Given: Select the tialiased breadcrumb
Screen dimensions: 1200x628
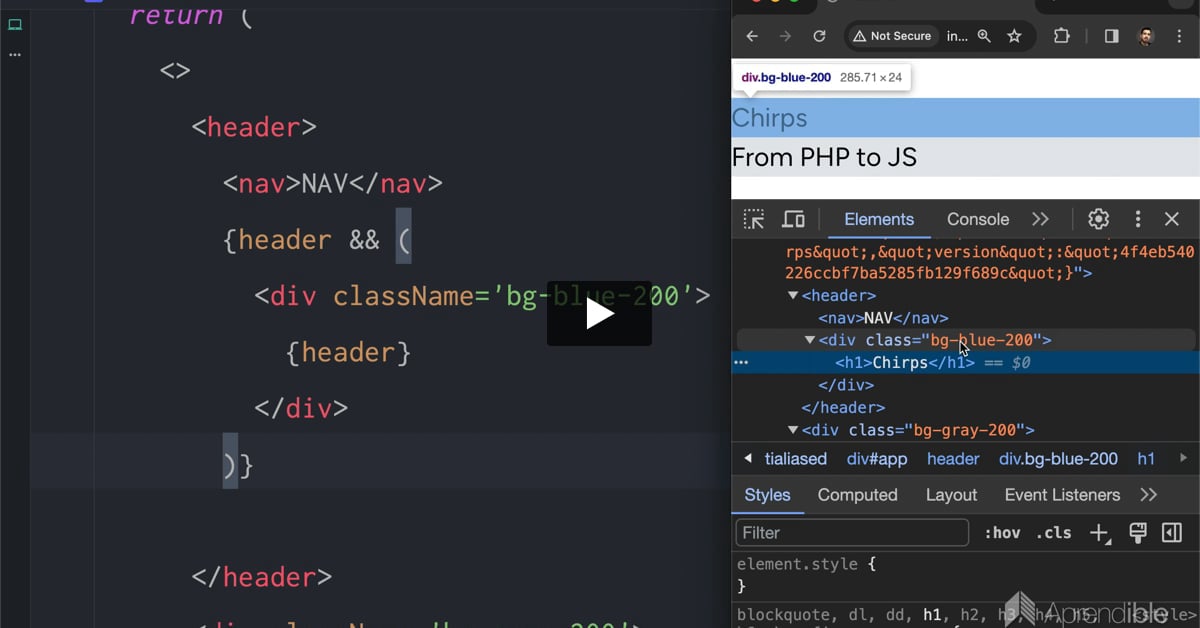Looking at the screenshot, I should [796, 459].
